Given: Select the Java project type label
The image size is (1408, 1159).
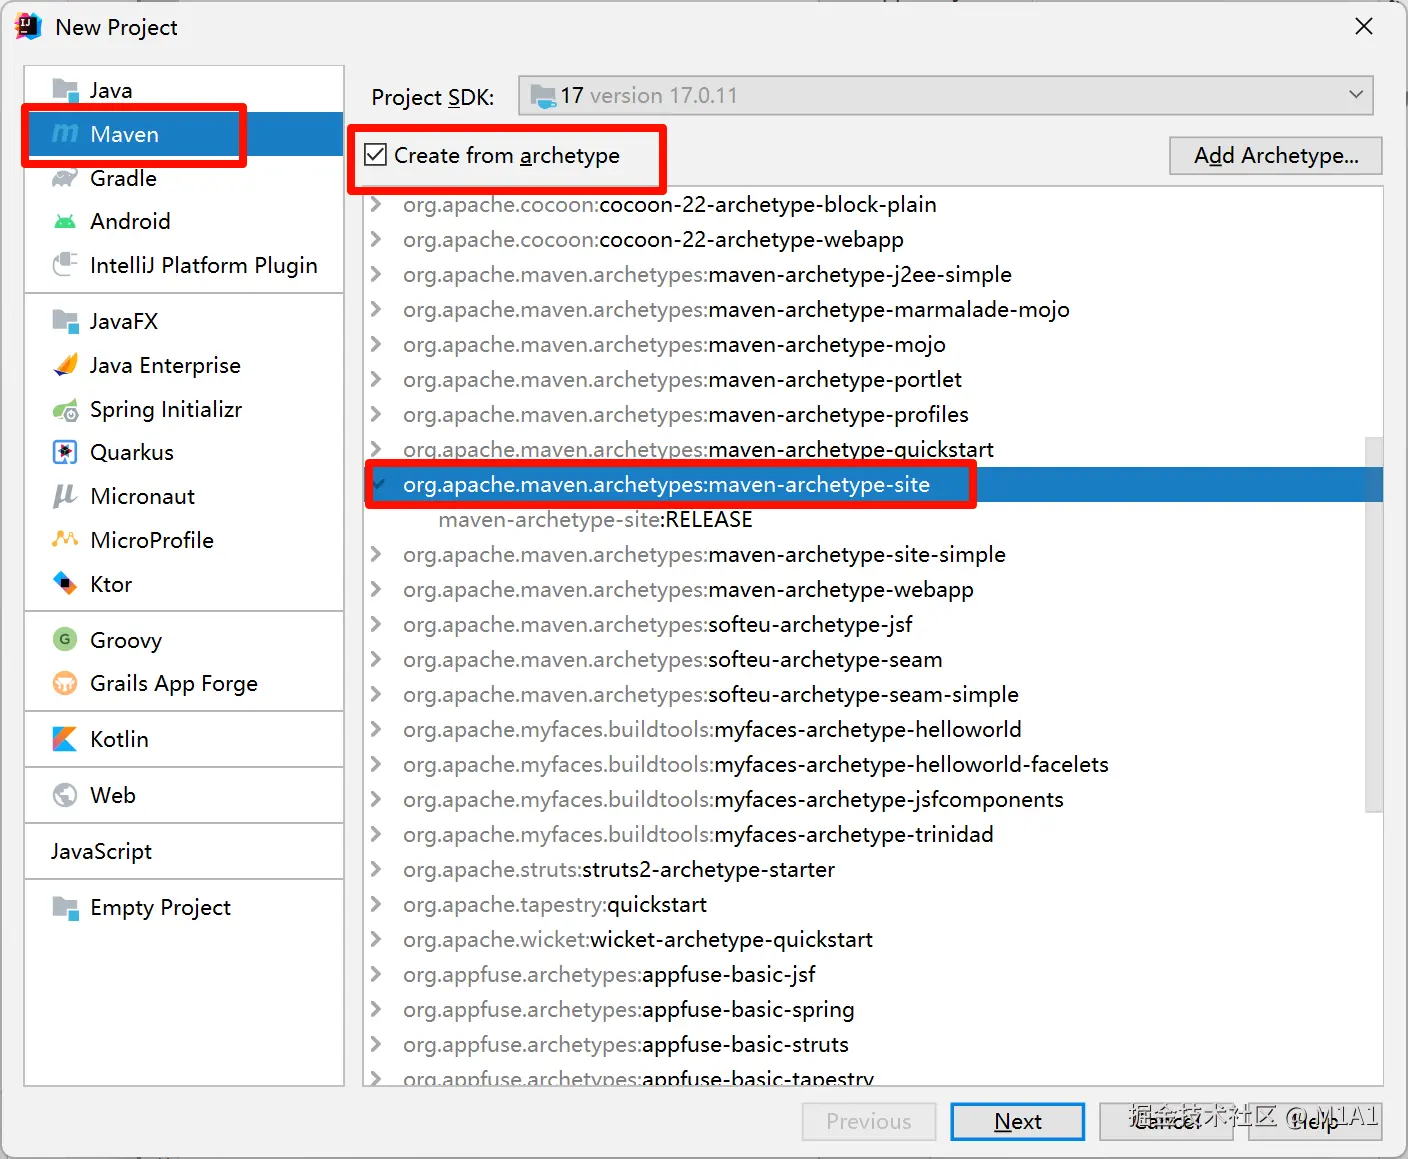Looking at the screenshot, I should coord(111,90).
